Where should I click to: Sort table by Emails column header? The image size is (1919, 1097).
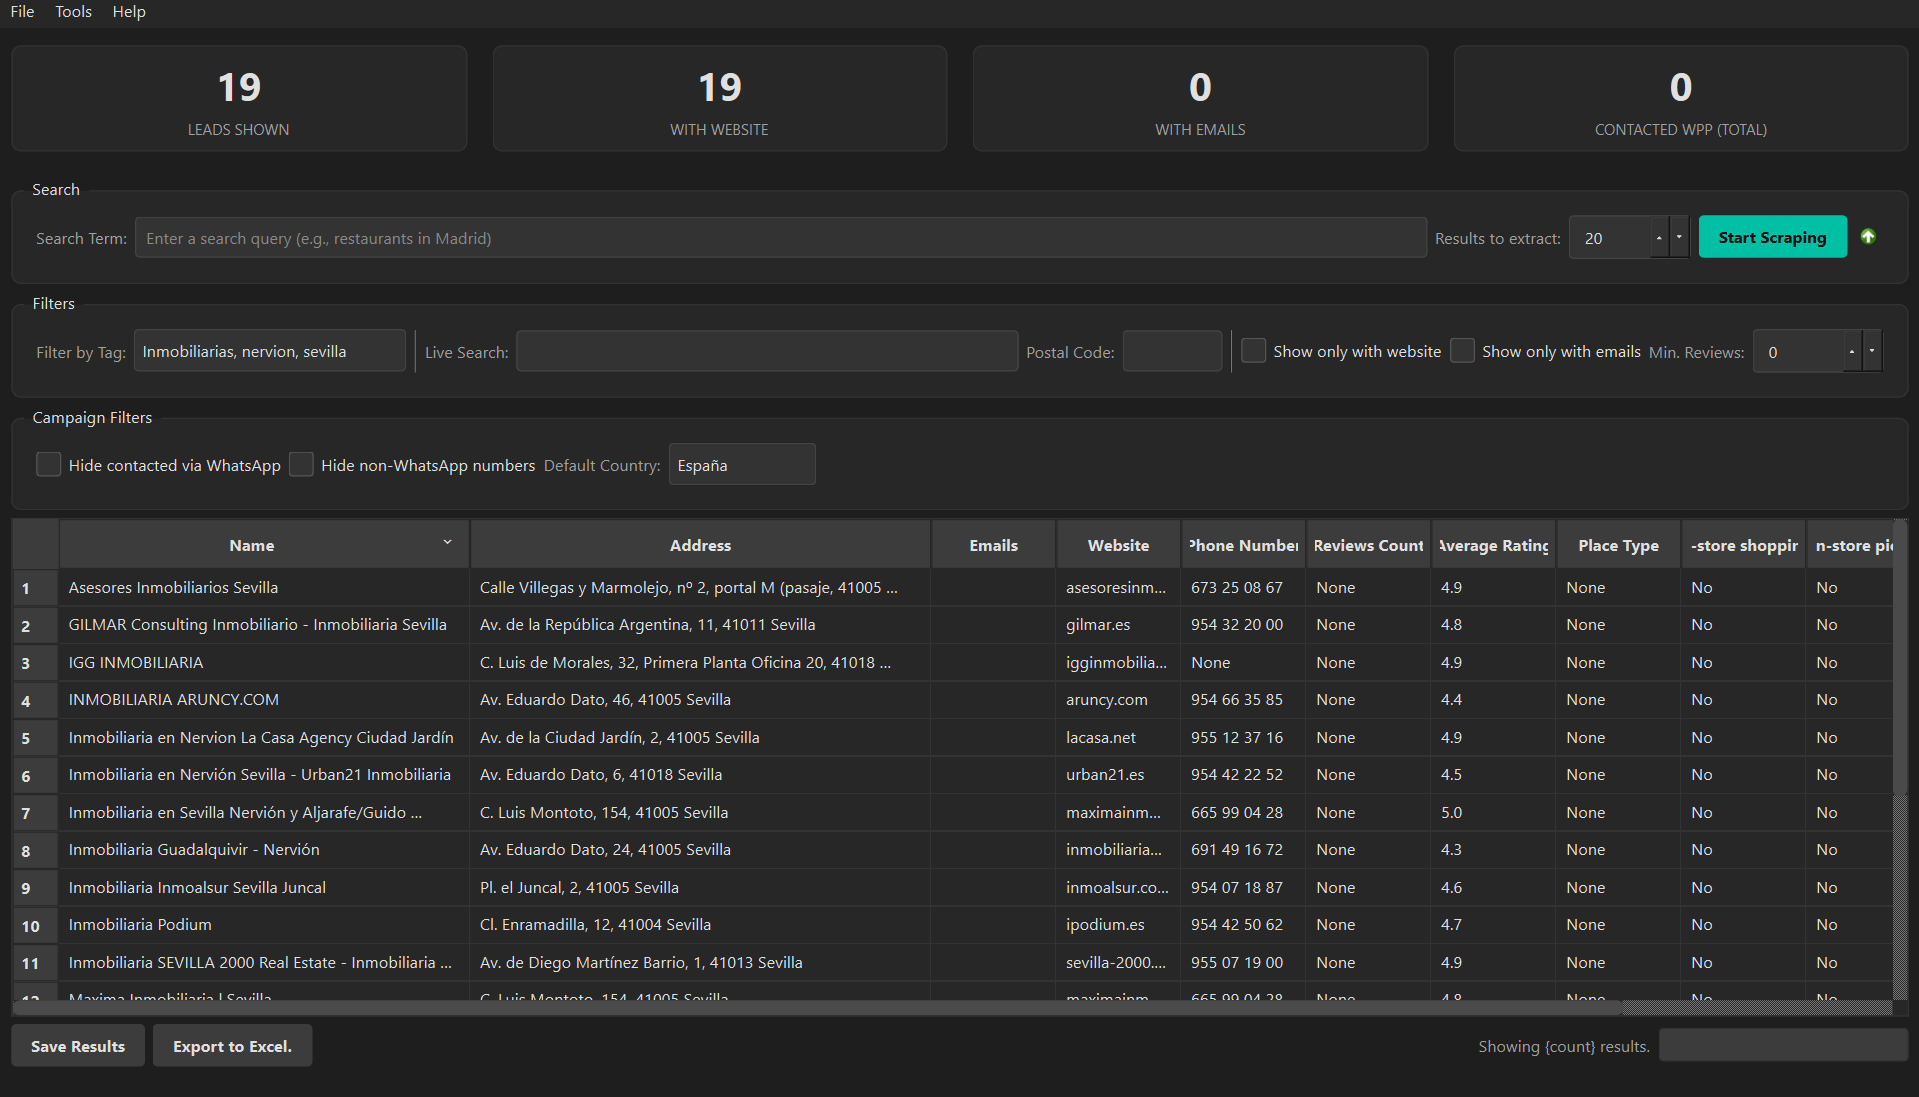[993, 545]
